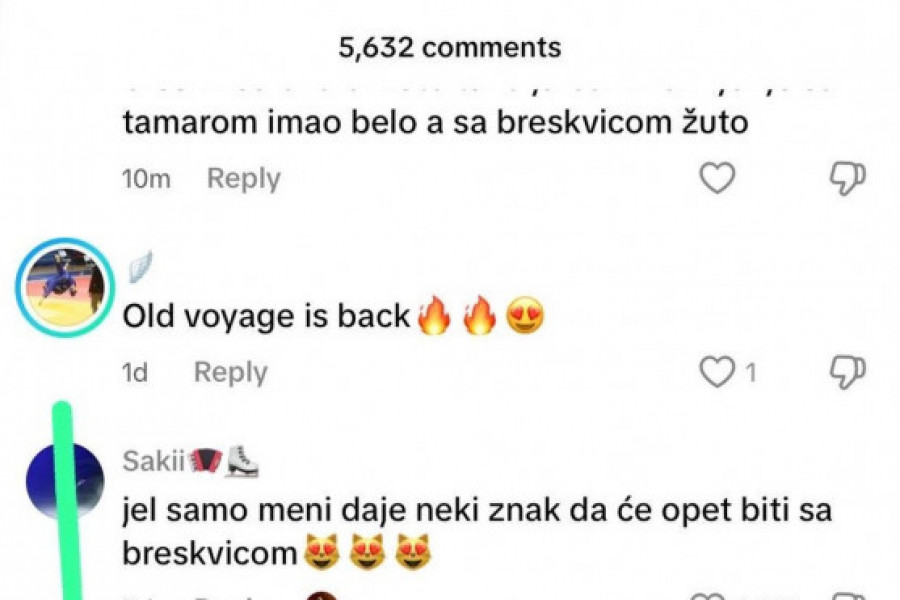Open the judo profile picture avatar

point(65,287)
